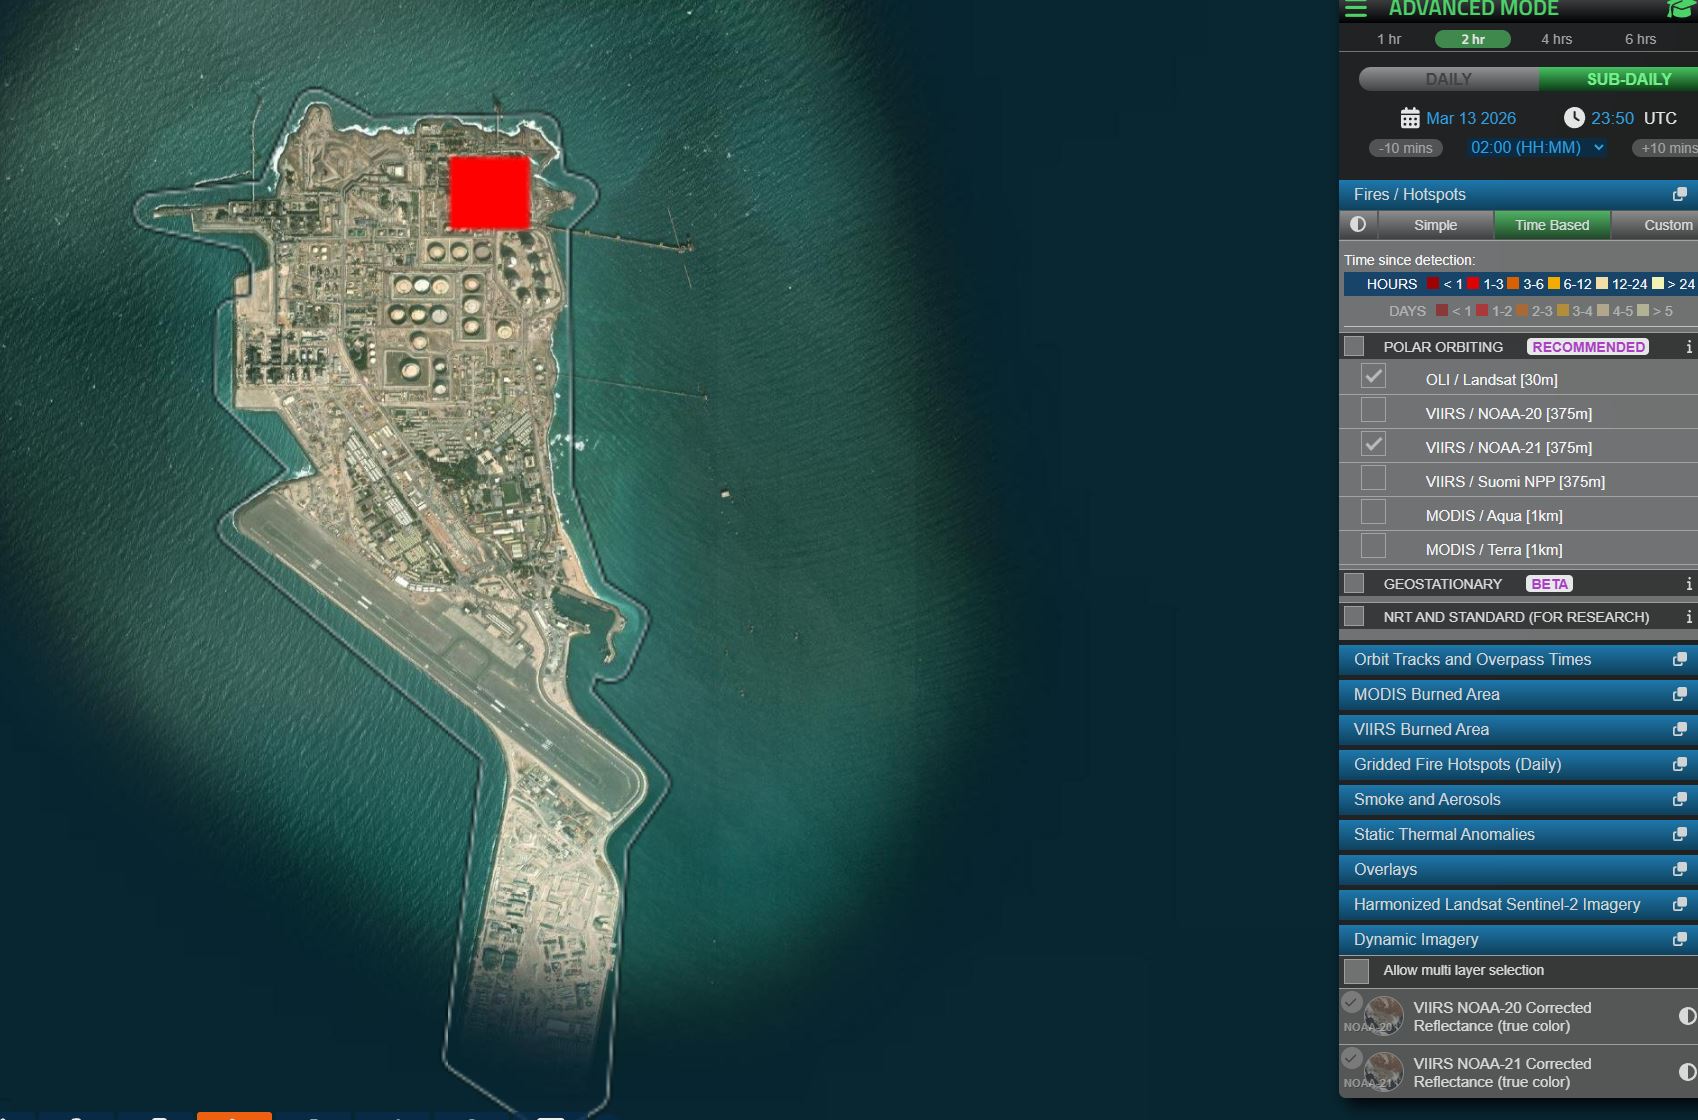Screen dimensions: 1698x1120
Task: Click the opacity icon left of Simple tab
Action: click(1358, 225)
